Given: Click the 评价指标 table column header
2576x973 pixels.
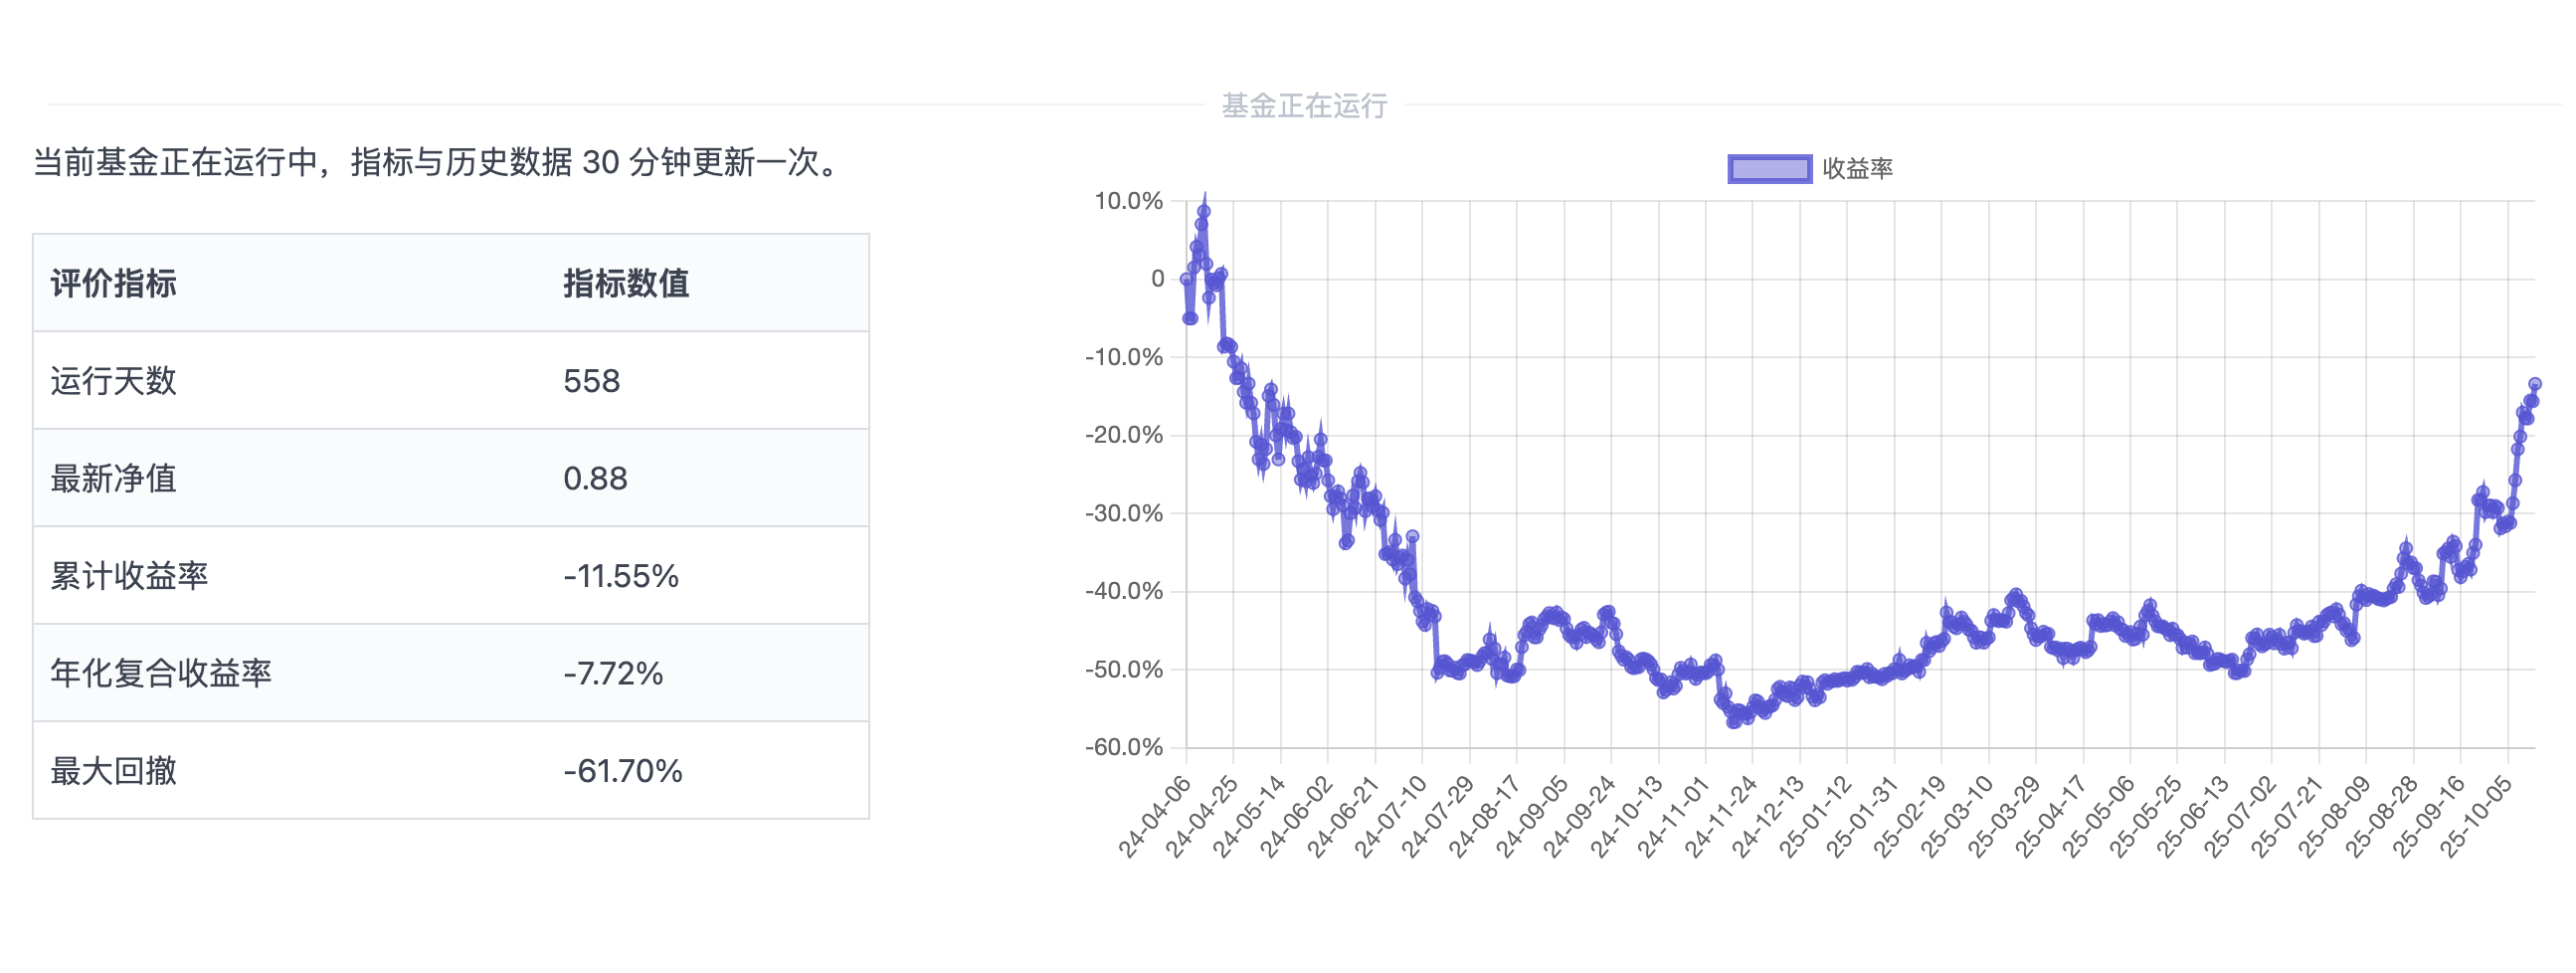Looking at the screenshot, I should pyautogui.click(x=114, y=283).
